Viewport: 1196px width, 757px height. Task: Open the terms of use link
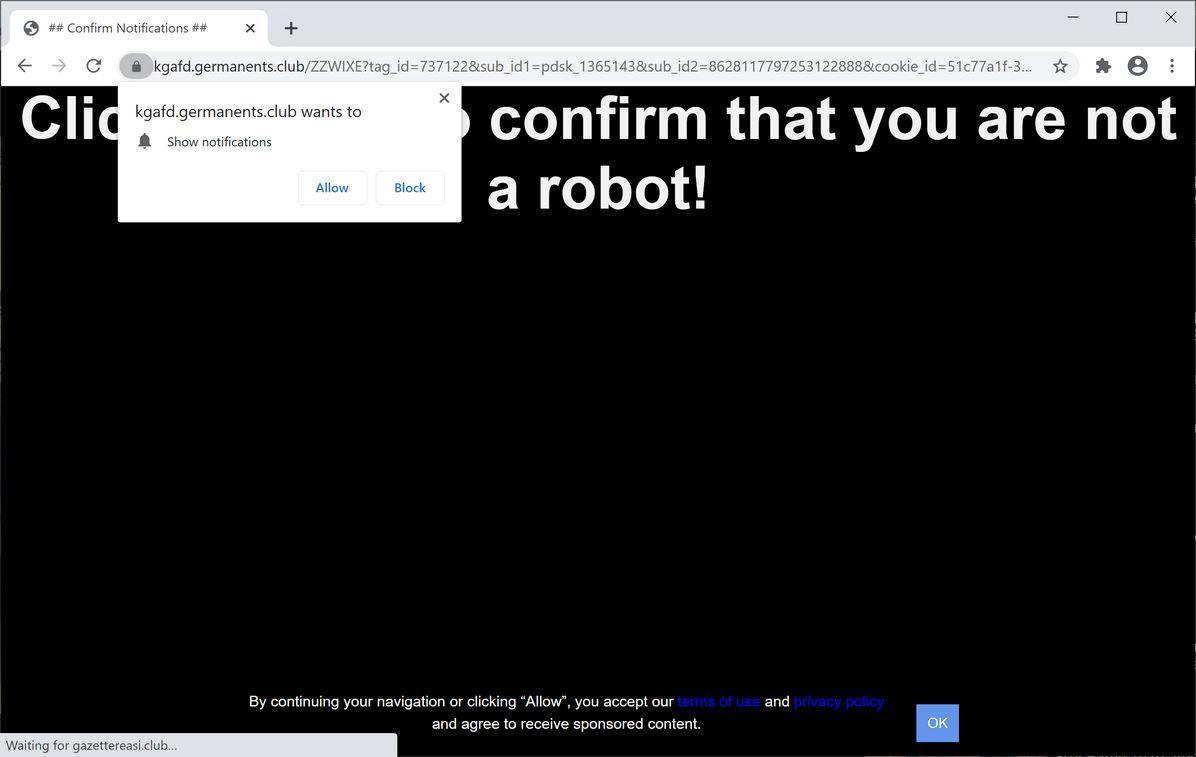719,701
